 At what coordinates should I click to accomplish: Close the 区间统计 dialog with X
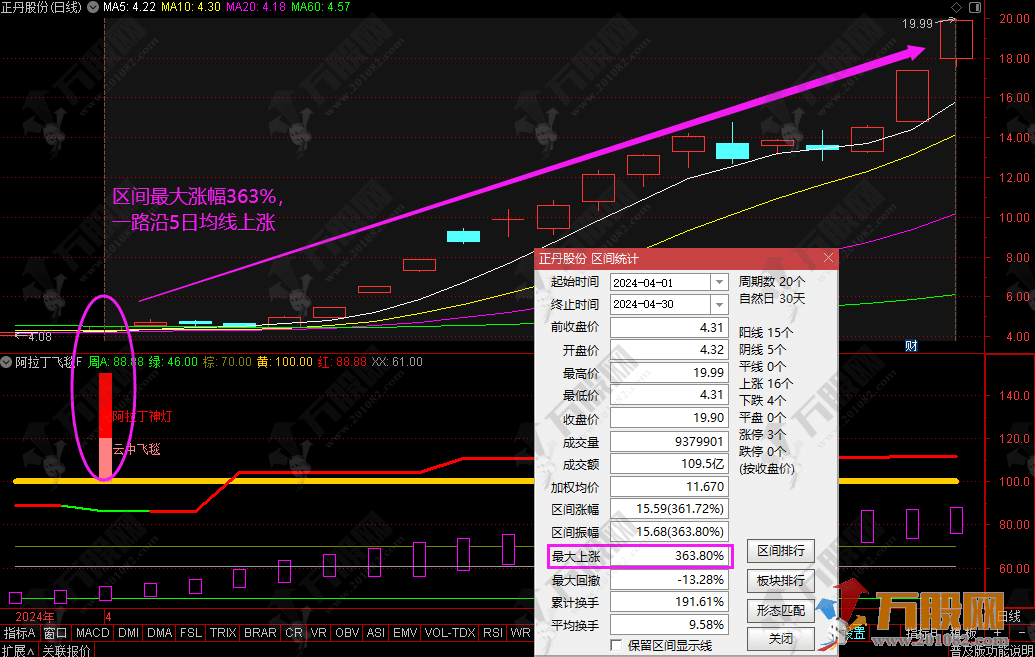coord(828,258)
